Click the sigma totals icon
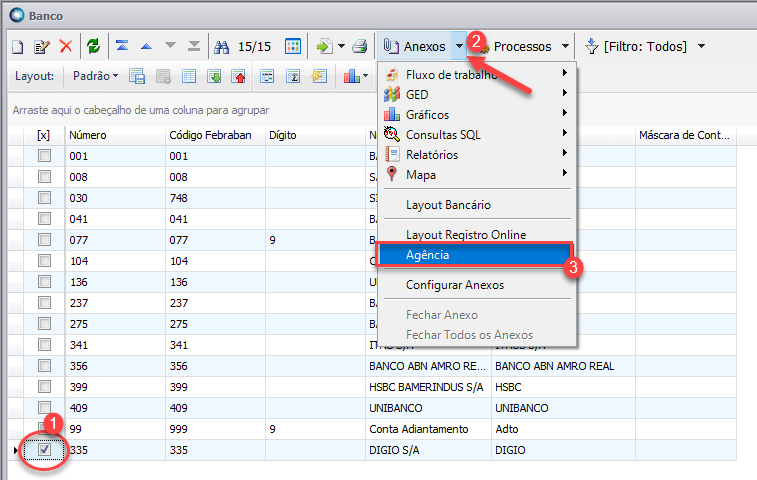The height and width of the screenshot is (480, 757). tap(293, 76)
